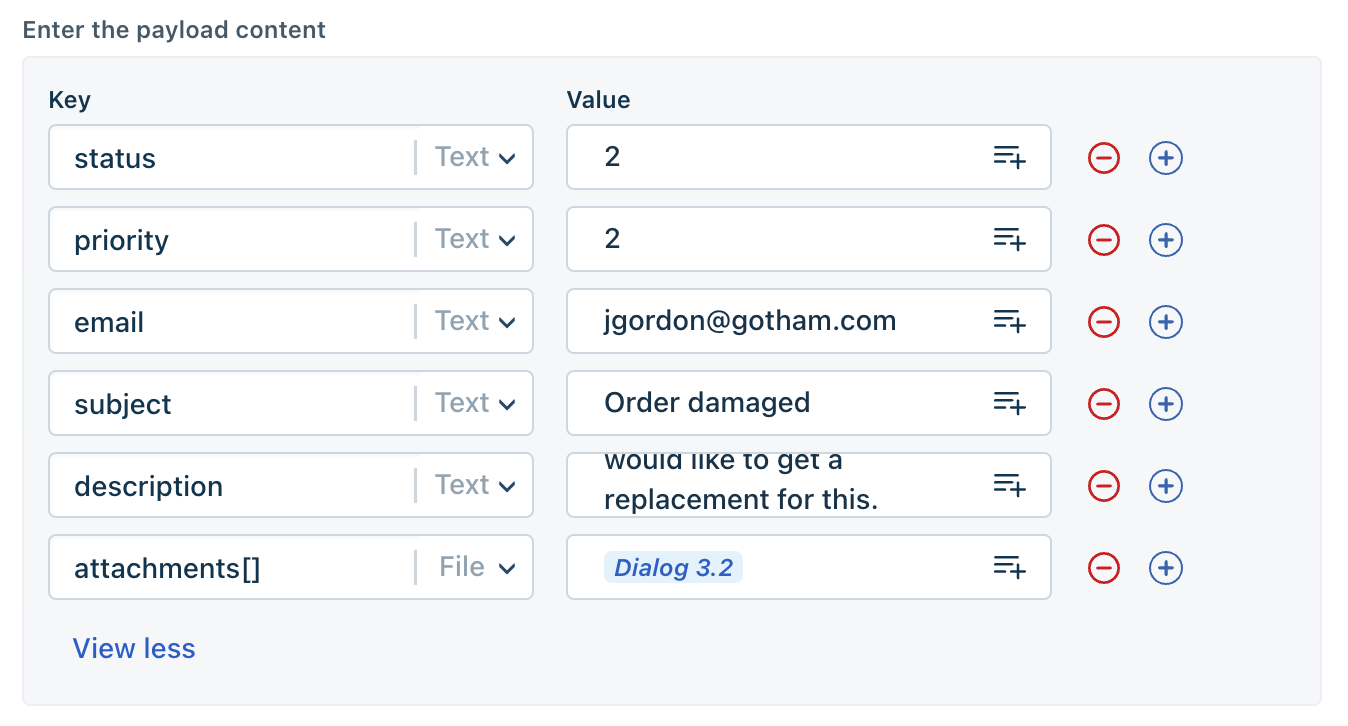Select the Dialog 3.2 placeholder tag
Image resolution: width=1348 pixels, height=726 pixels.
[673, 568]
